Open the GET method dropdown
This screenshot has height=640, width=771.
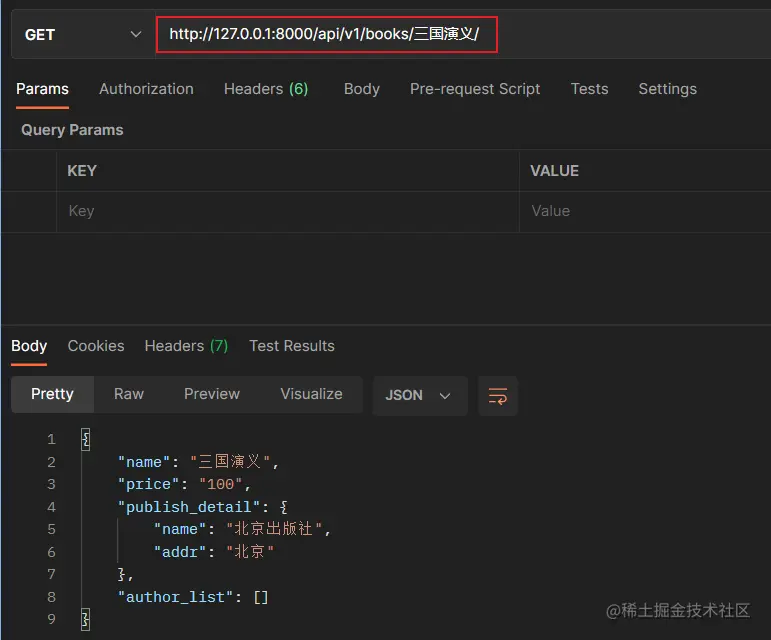83,34
